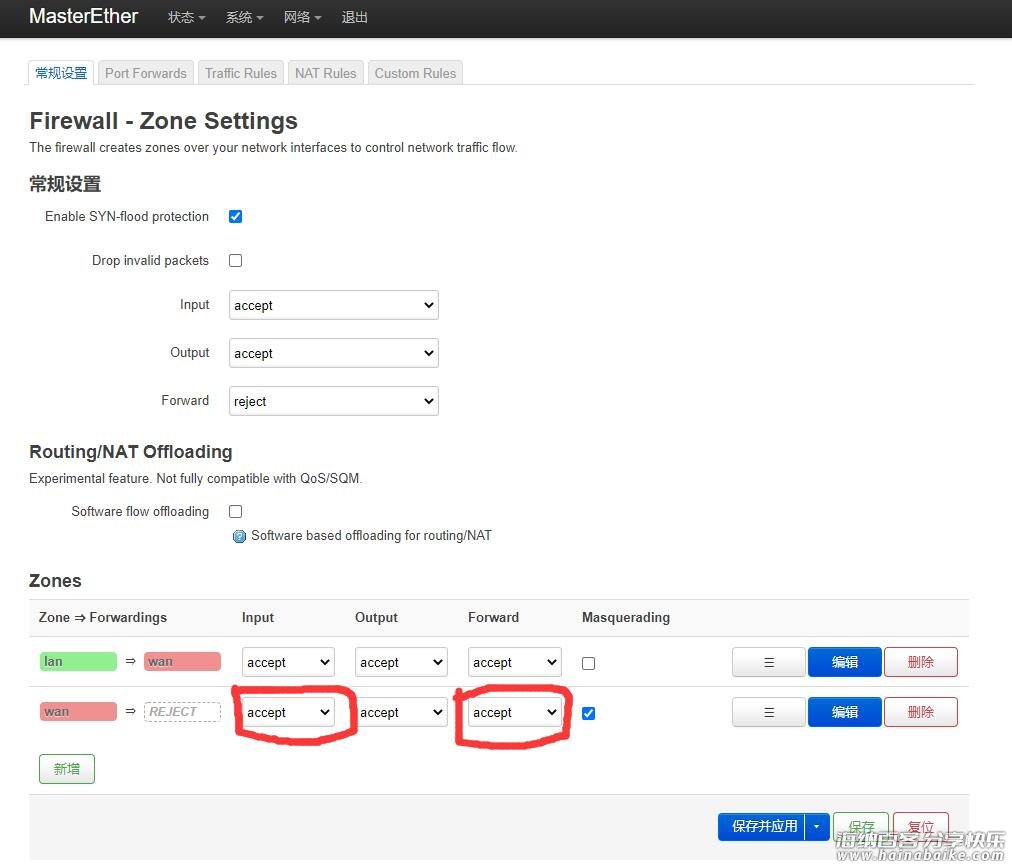Open the general Forward policy dropdown set to reject
Image resolution: width=1012 pixels, height=866 pixels.
pos(334,402)
